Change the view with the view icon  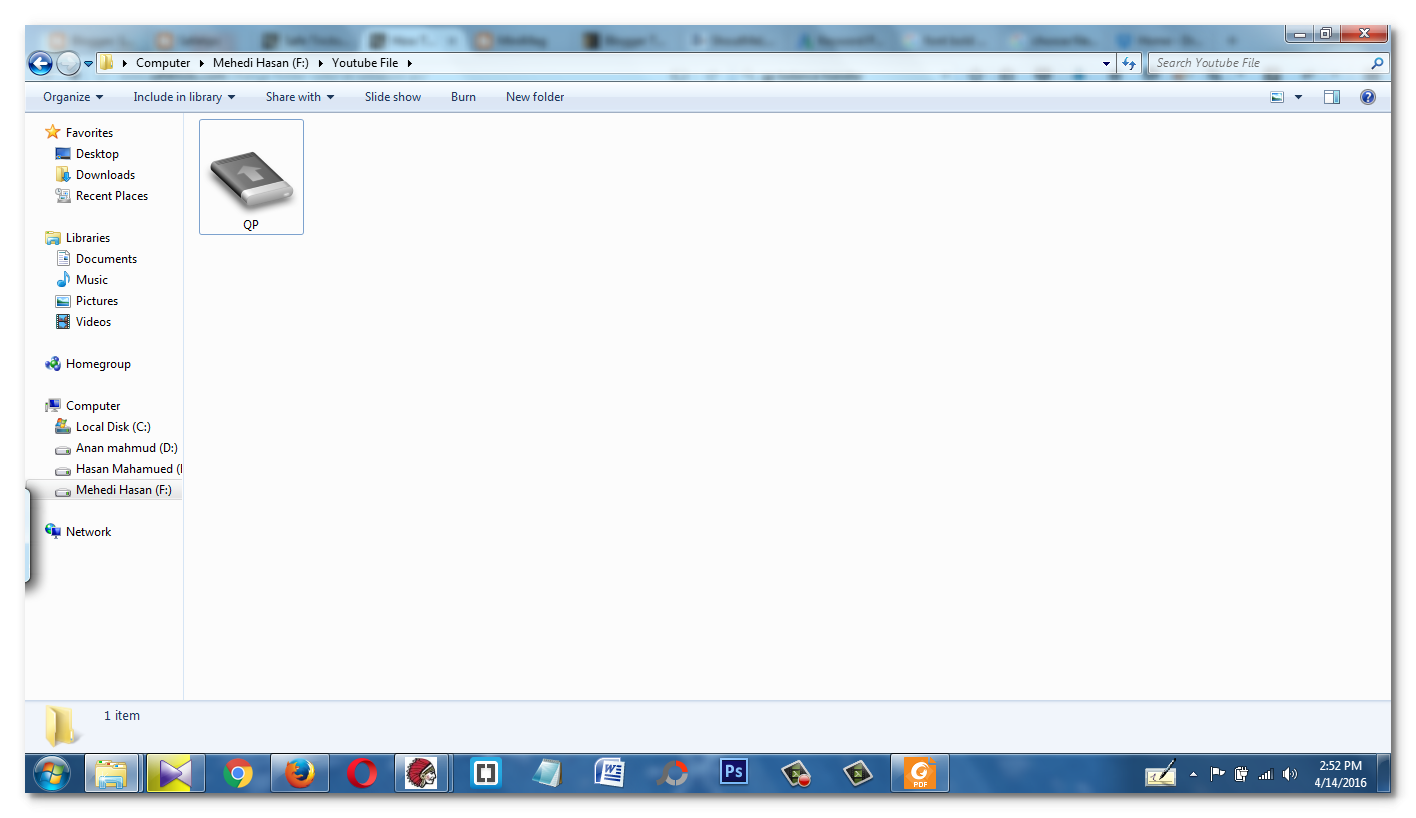(x=1277, y=97)
